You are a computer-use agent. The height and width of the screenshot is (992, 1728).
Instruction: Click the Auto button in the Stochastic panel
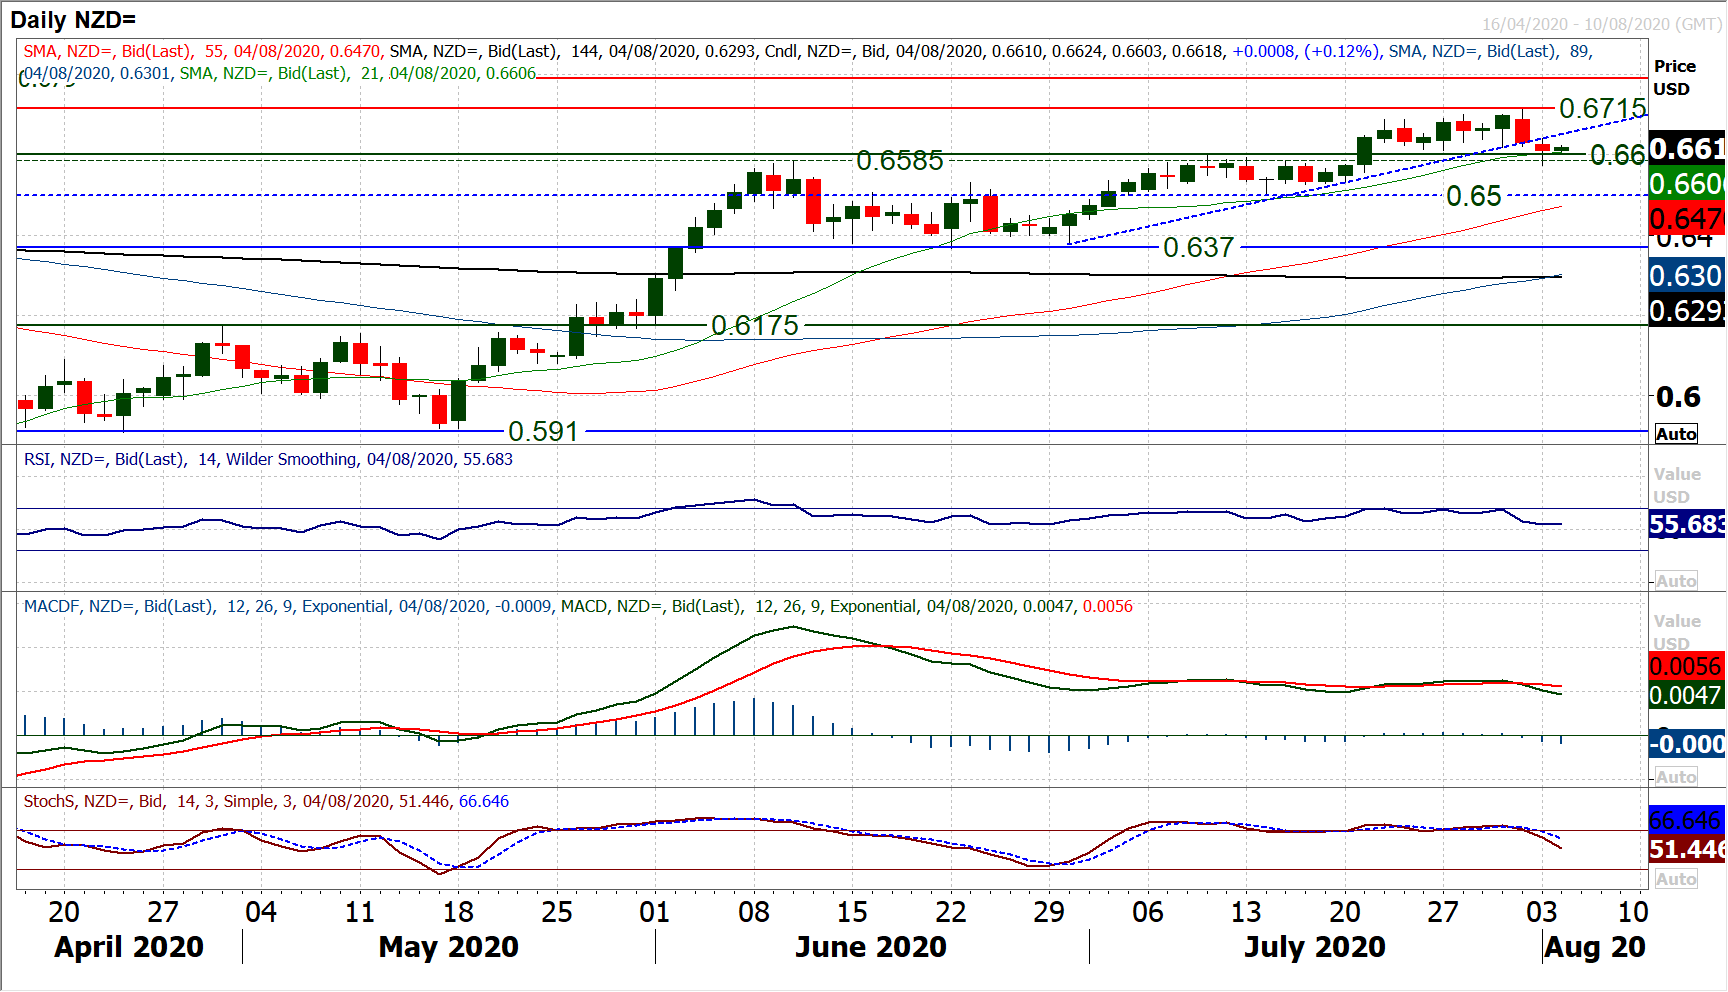(x=1676, y=879)
